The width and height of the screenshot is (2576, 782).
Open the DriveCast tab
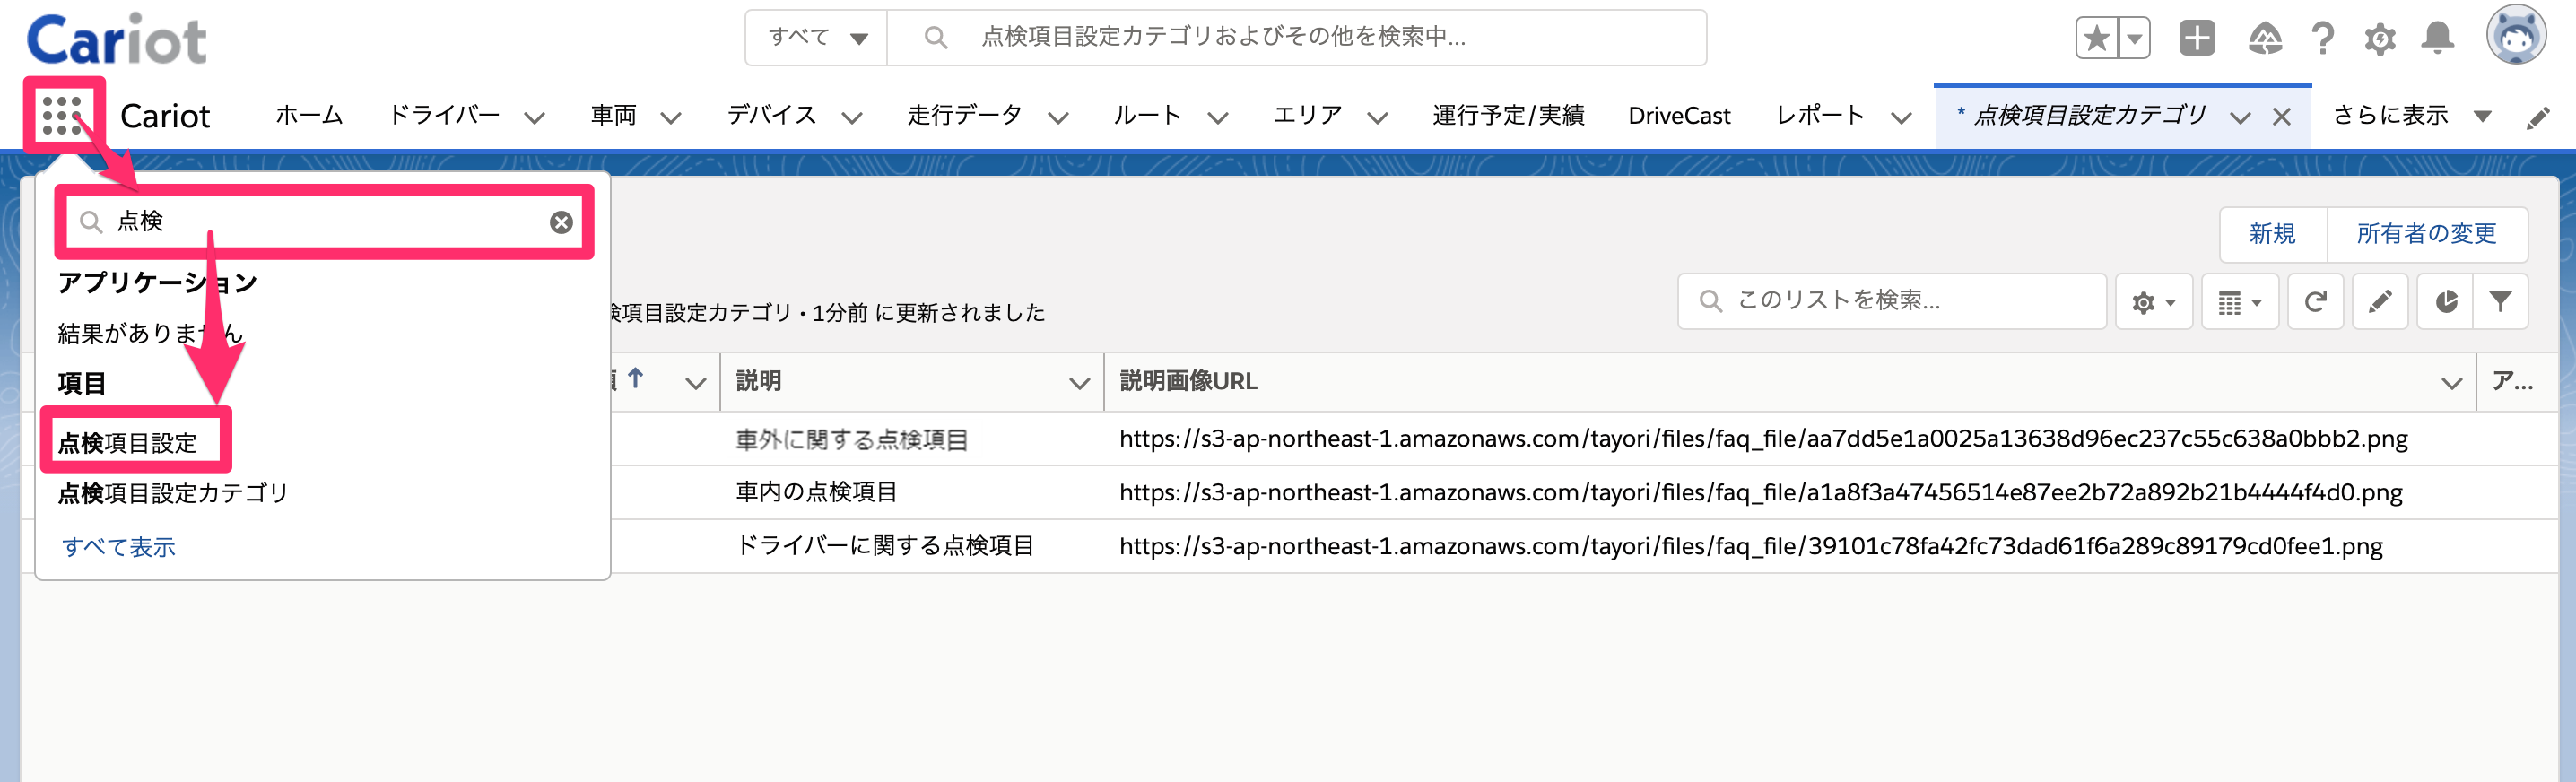pos(1679,116)
